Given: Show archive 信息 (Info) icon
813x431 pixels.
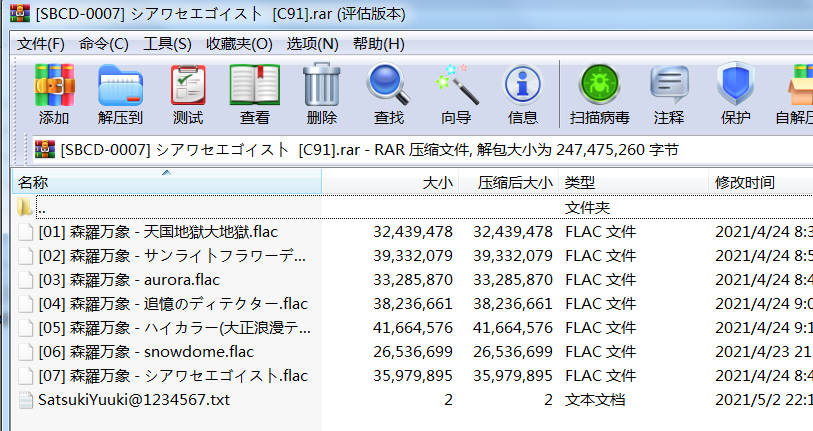Looking at the screenshot, I should [522, 95].
